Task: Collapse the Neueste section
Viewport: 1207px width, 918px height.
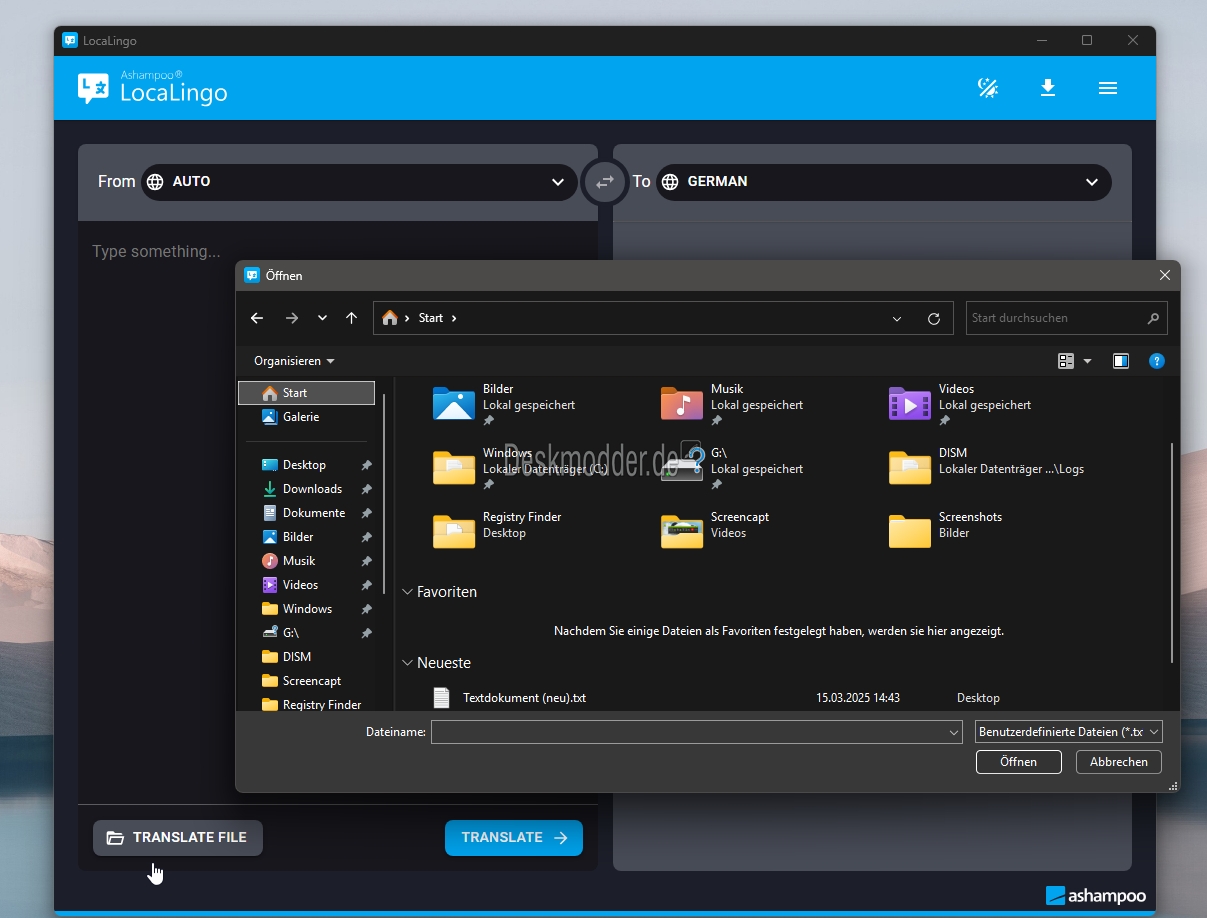Action: click(x=407, y=663)
